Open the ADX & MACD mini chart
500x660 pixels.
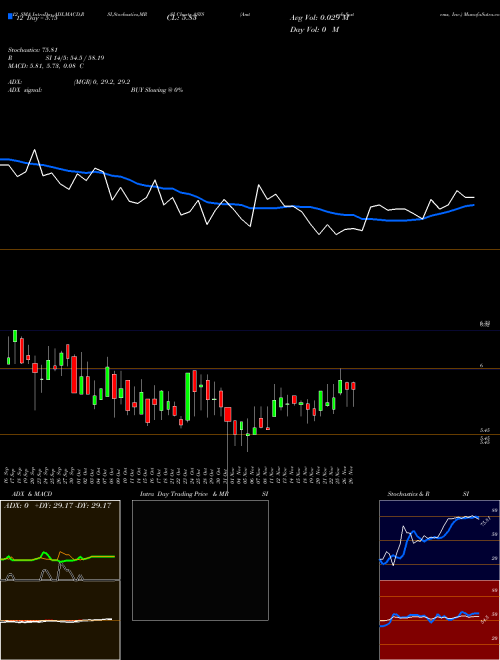click(x=60, y=580)
